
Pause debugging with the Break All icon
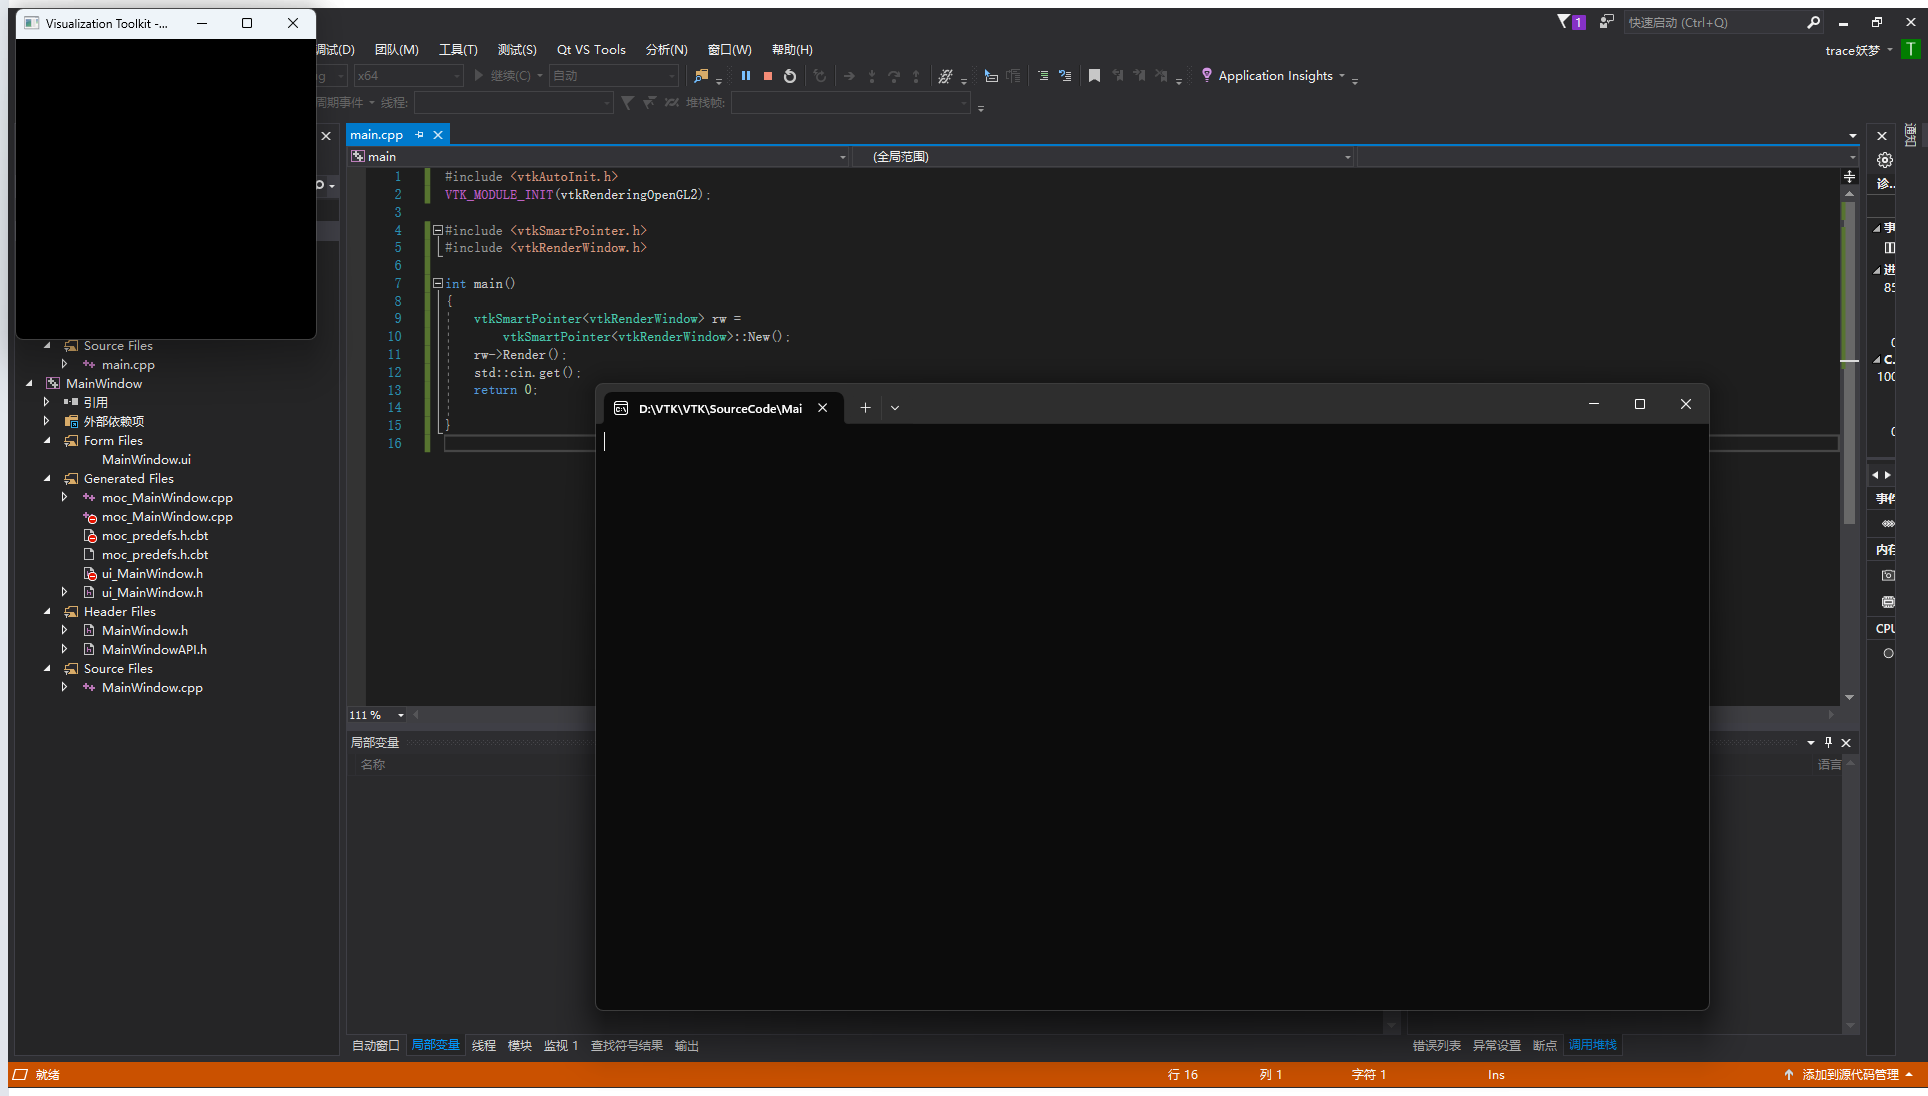(745, 76)
